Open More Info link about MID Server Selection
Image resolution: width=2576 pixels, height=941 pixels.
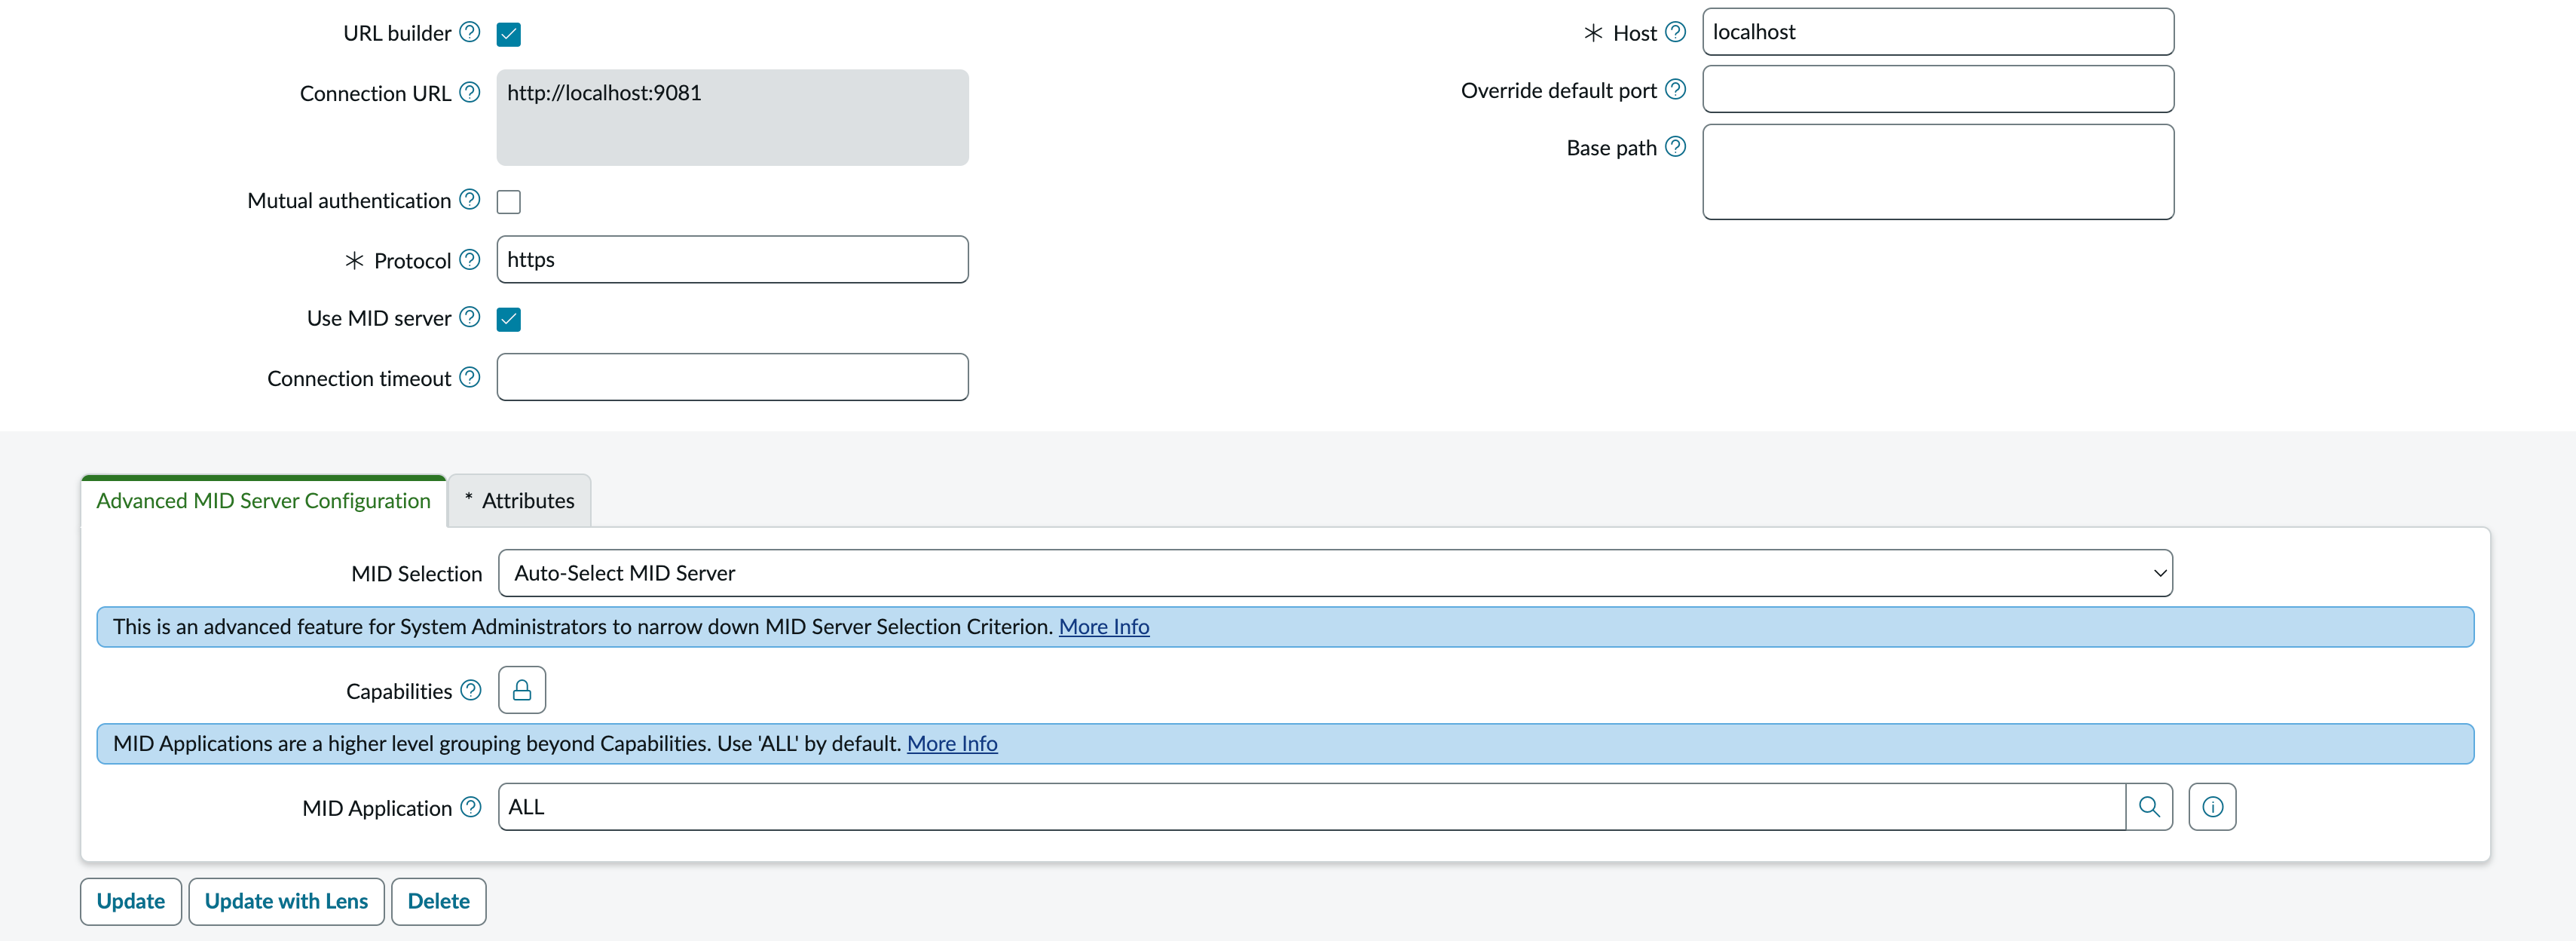click(x=1104, y=627)
